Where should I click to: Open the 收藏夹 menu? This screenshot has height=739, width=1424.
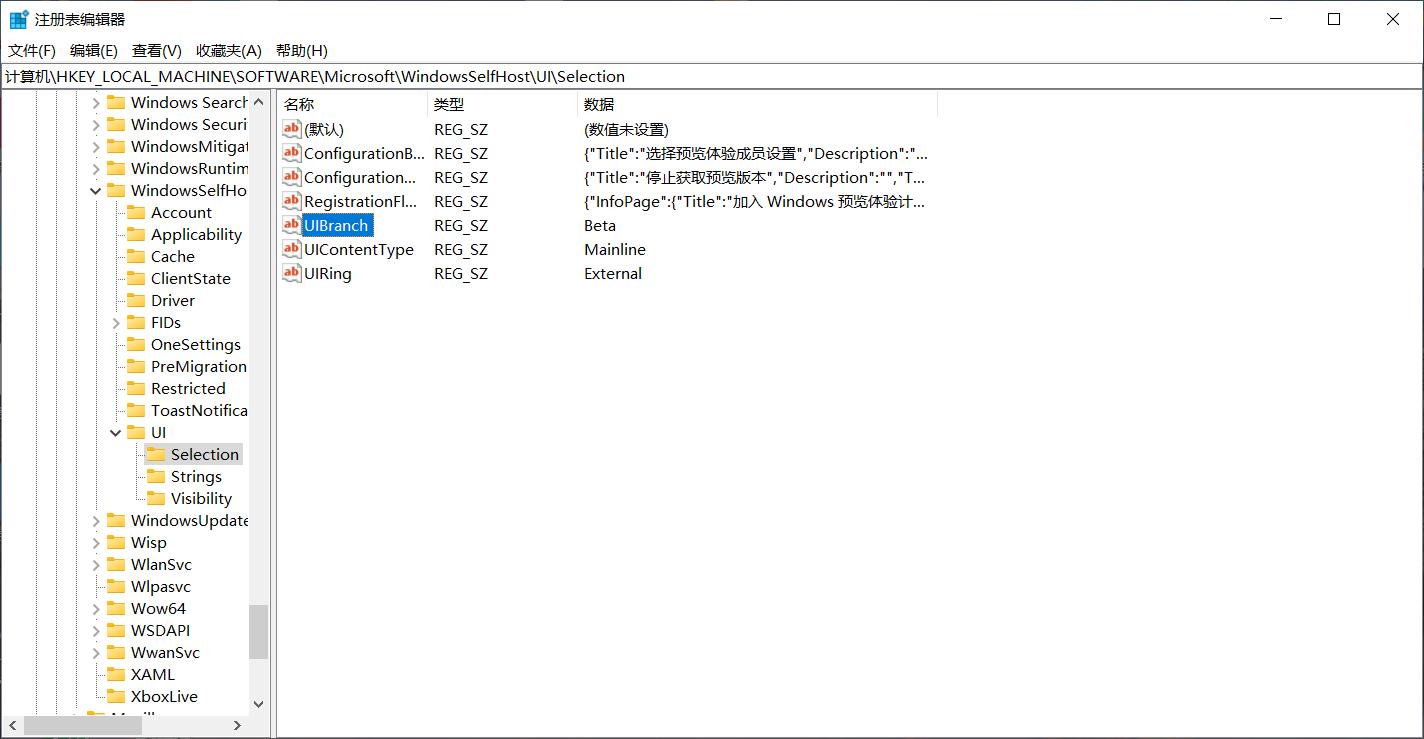[226, 50]
